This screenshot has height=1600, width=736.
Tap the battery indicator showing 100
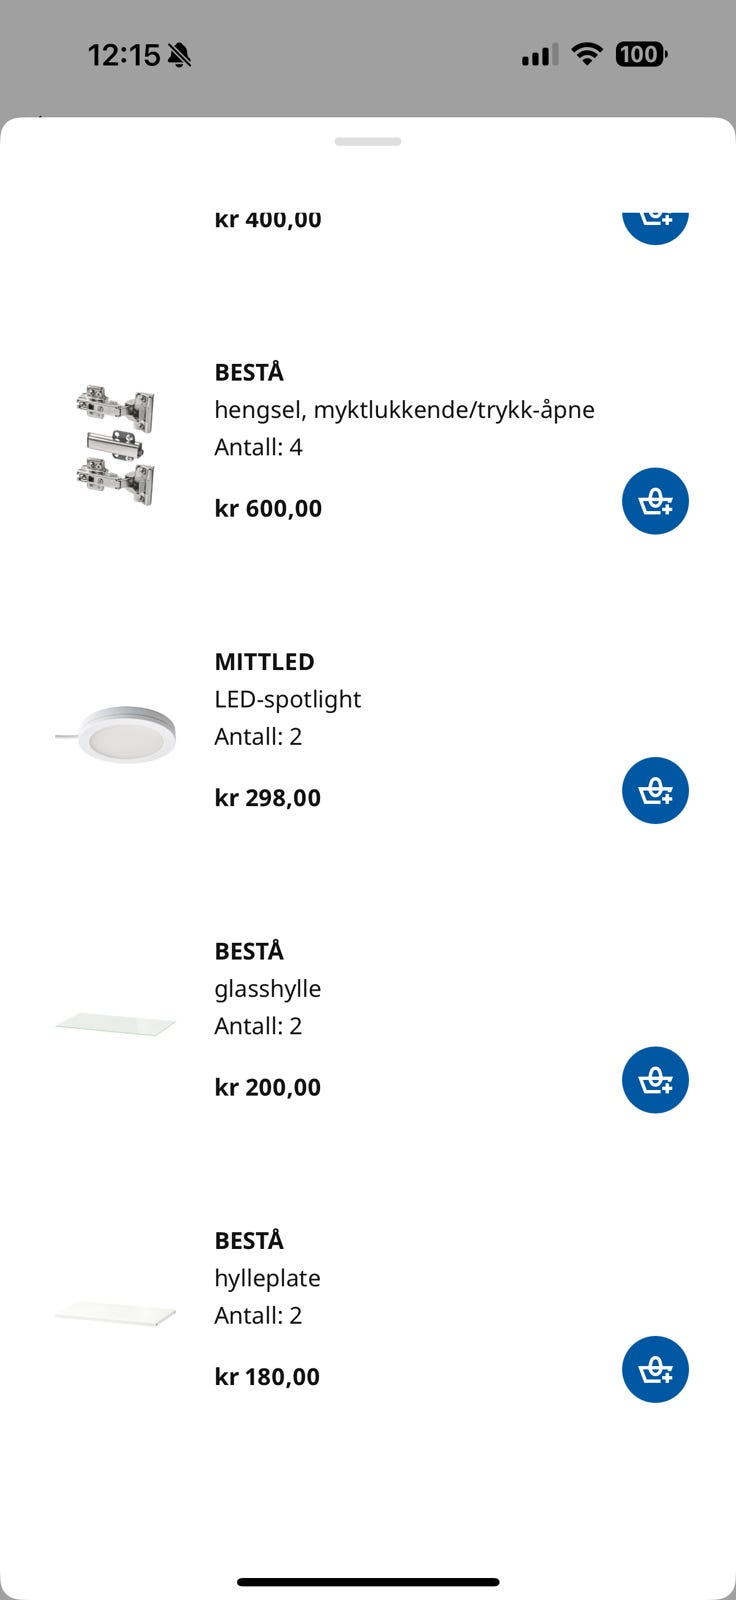(641, 54)
